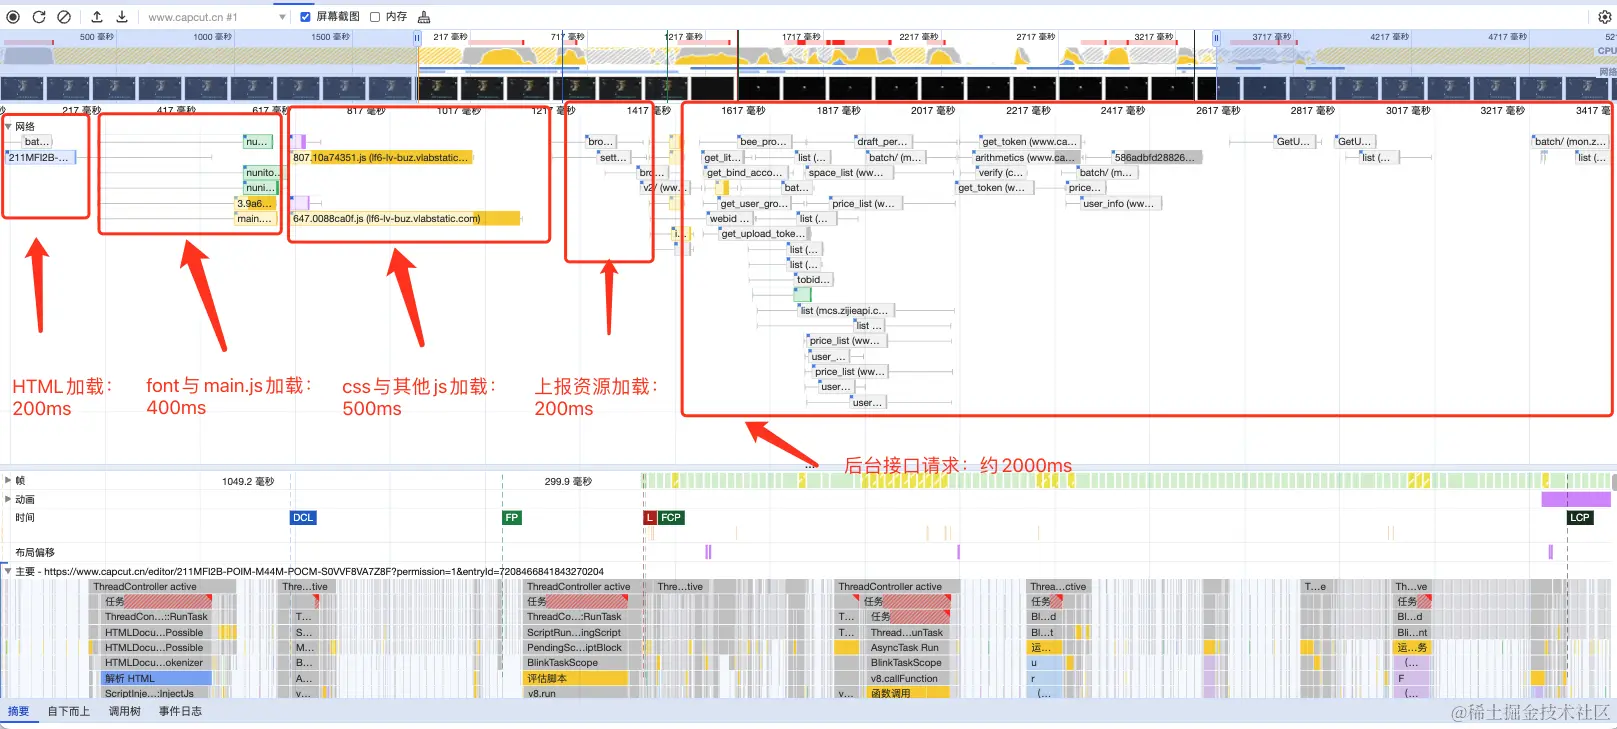Click the left overview selection handle
This screenshot has width=1617, height=729.
point(417,37)
